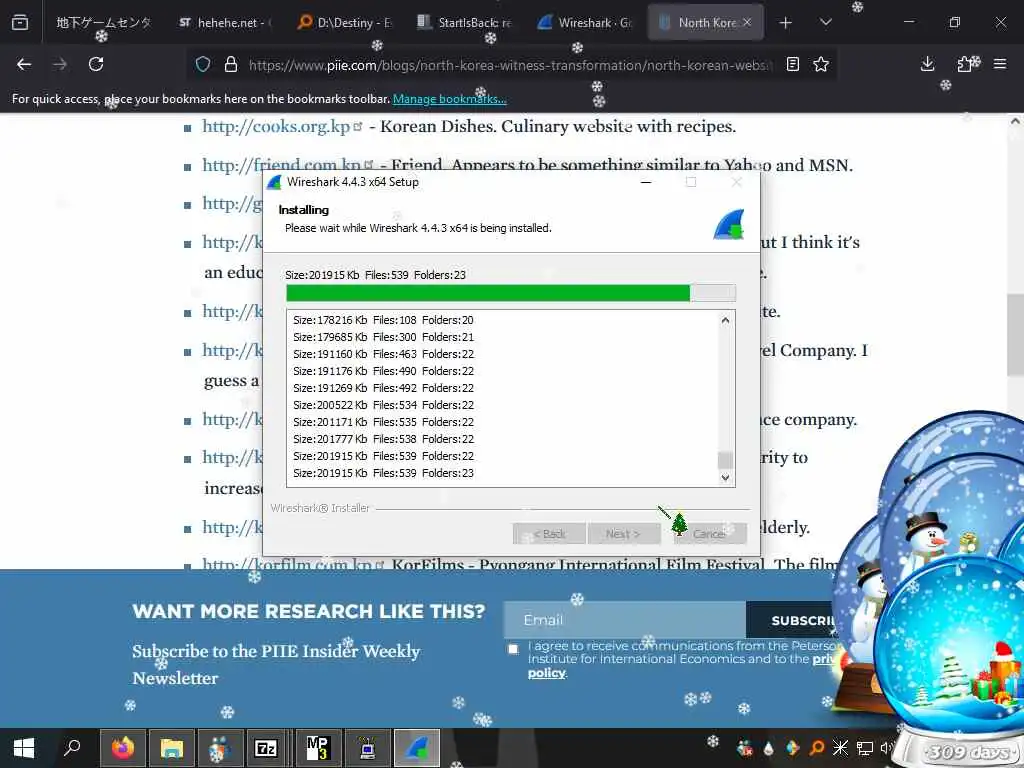Reload the current page

tap(96, 64)
